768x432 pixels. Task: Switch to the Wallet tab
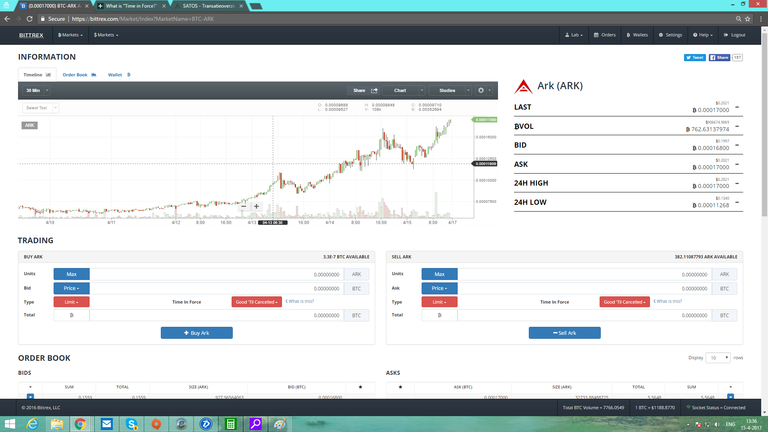coord(119,75)
